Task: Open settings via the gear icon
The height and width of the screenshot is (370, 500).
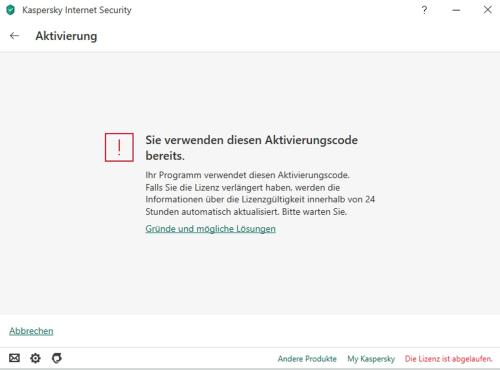Action: (x=35, y=358)
